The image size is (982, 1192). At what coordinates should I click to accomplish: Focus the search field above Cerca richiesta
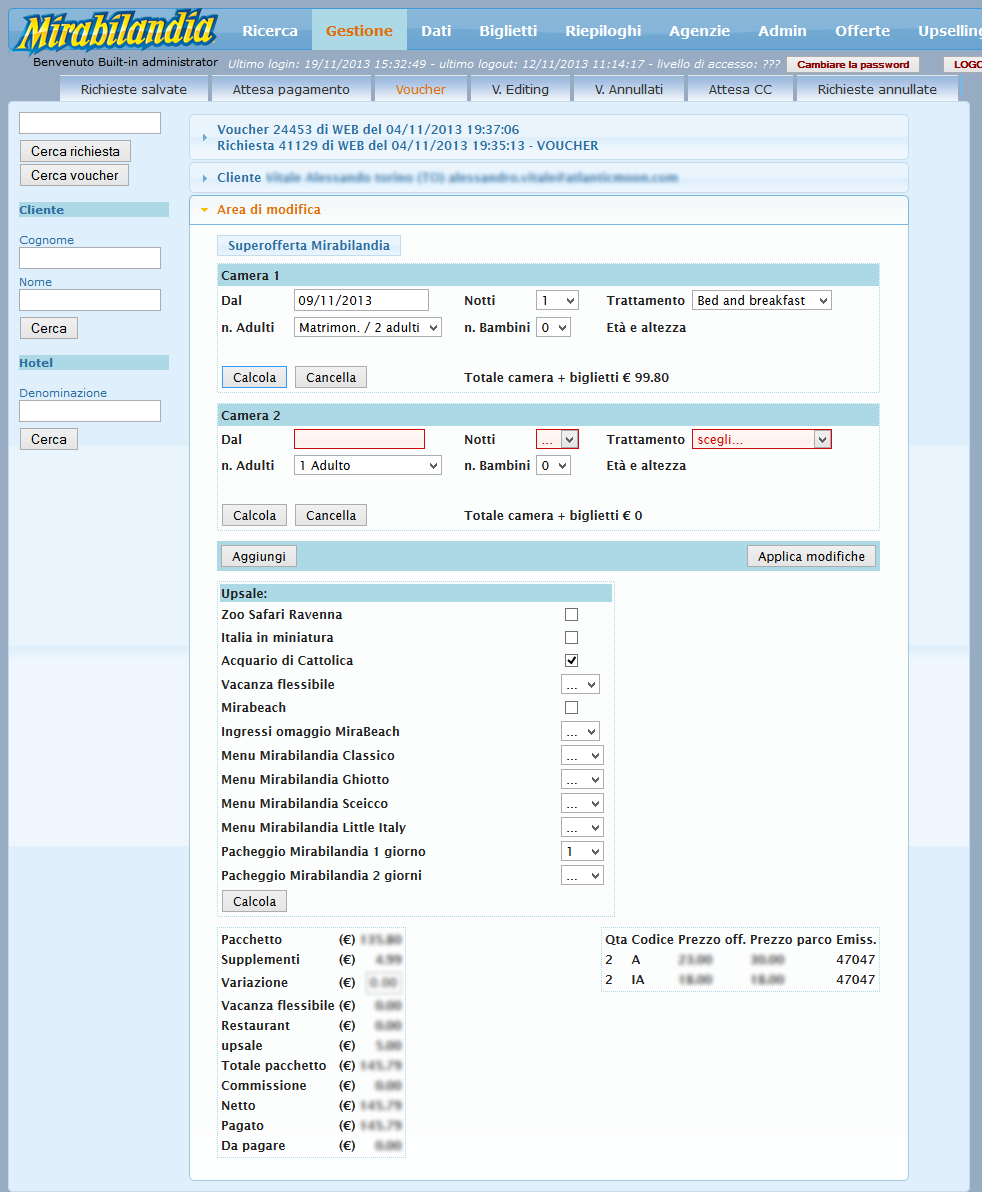[90, 122]
